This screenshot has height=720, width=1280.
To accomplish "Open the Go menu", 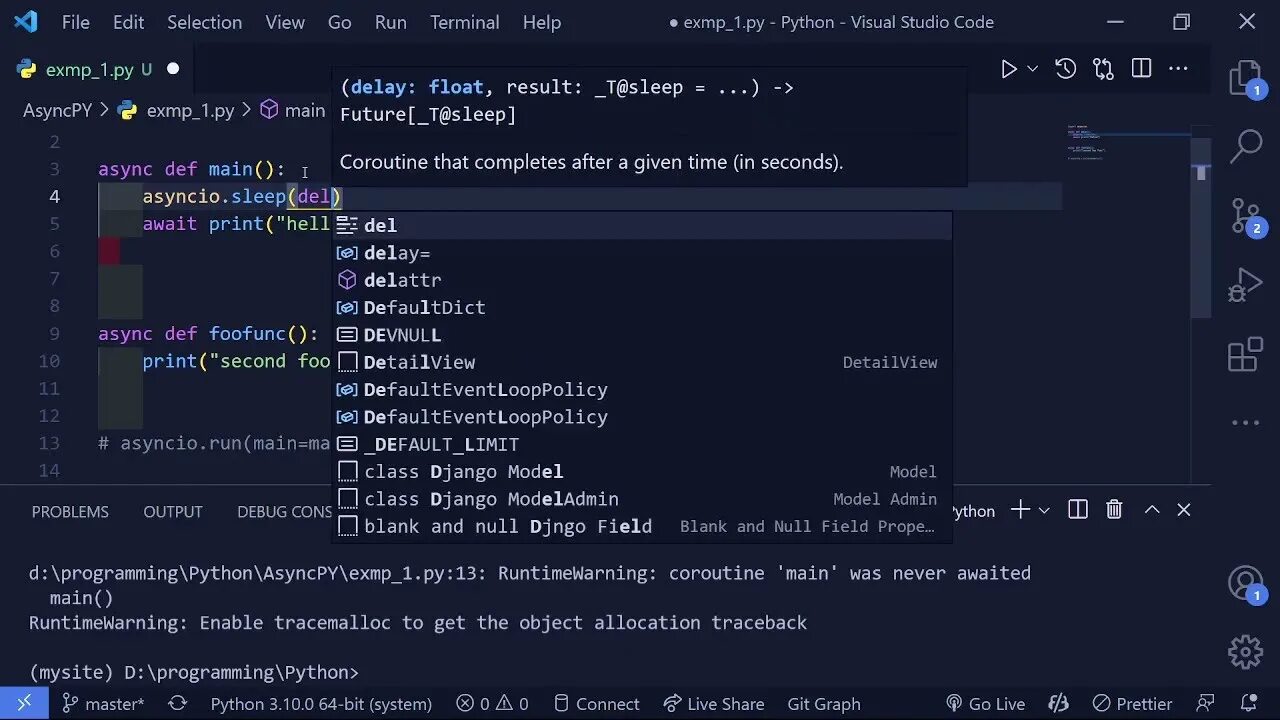I will pos(340,22).
